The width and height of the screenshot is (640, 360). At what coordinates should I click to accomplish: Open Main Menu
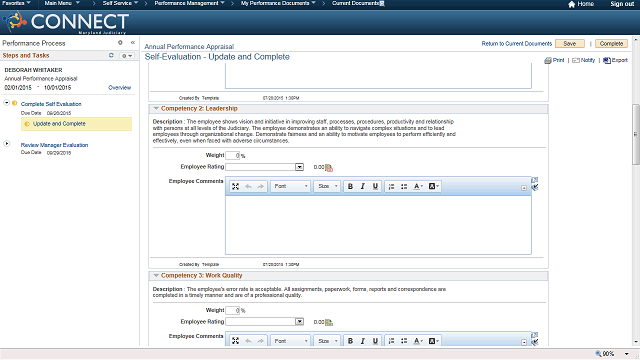tap(62, 3)
